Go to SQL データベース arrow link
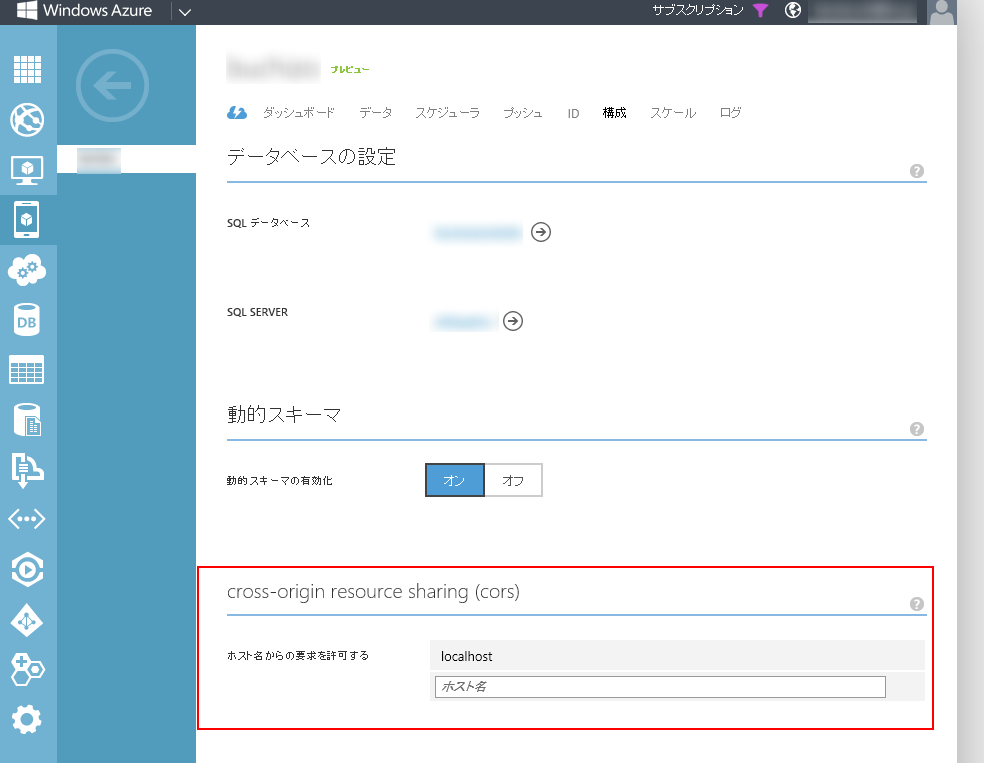Screen dimensions: 984x763 [x=541, y=233]
